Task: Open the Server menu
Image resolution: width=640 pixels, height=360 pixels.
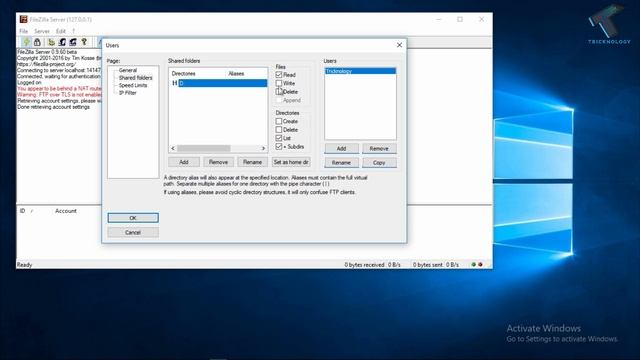Action: coord(42,31)
